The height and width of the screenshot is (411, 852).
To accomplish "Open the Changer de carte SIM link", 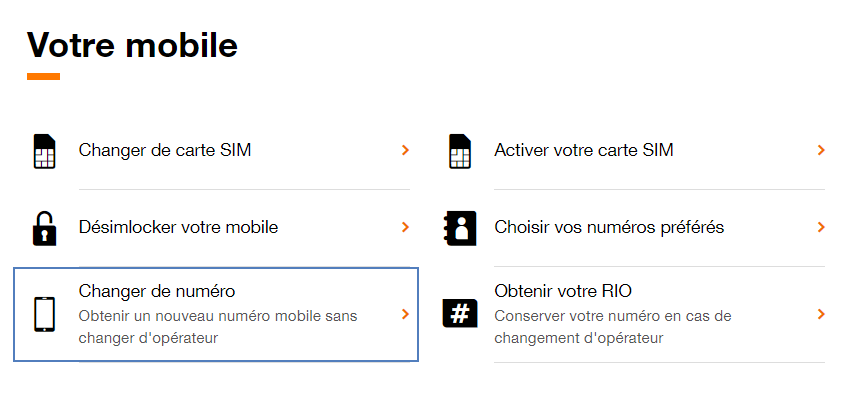I will coord(165,150).
